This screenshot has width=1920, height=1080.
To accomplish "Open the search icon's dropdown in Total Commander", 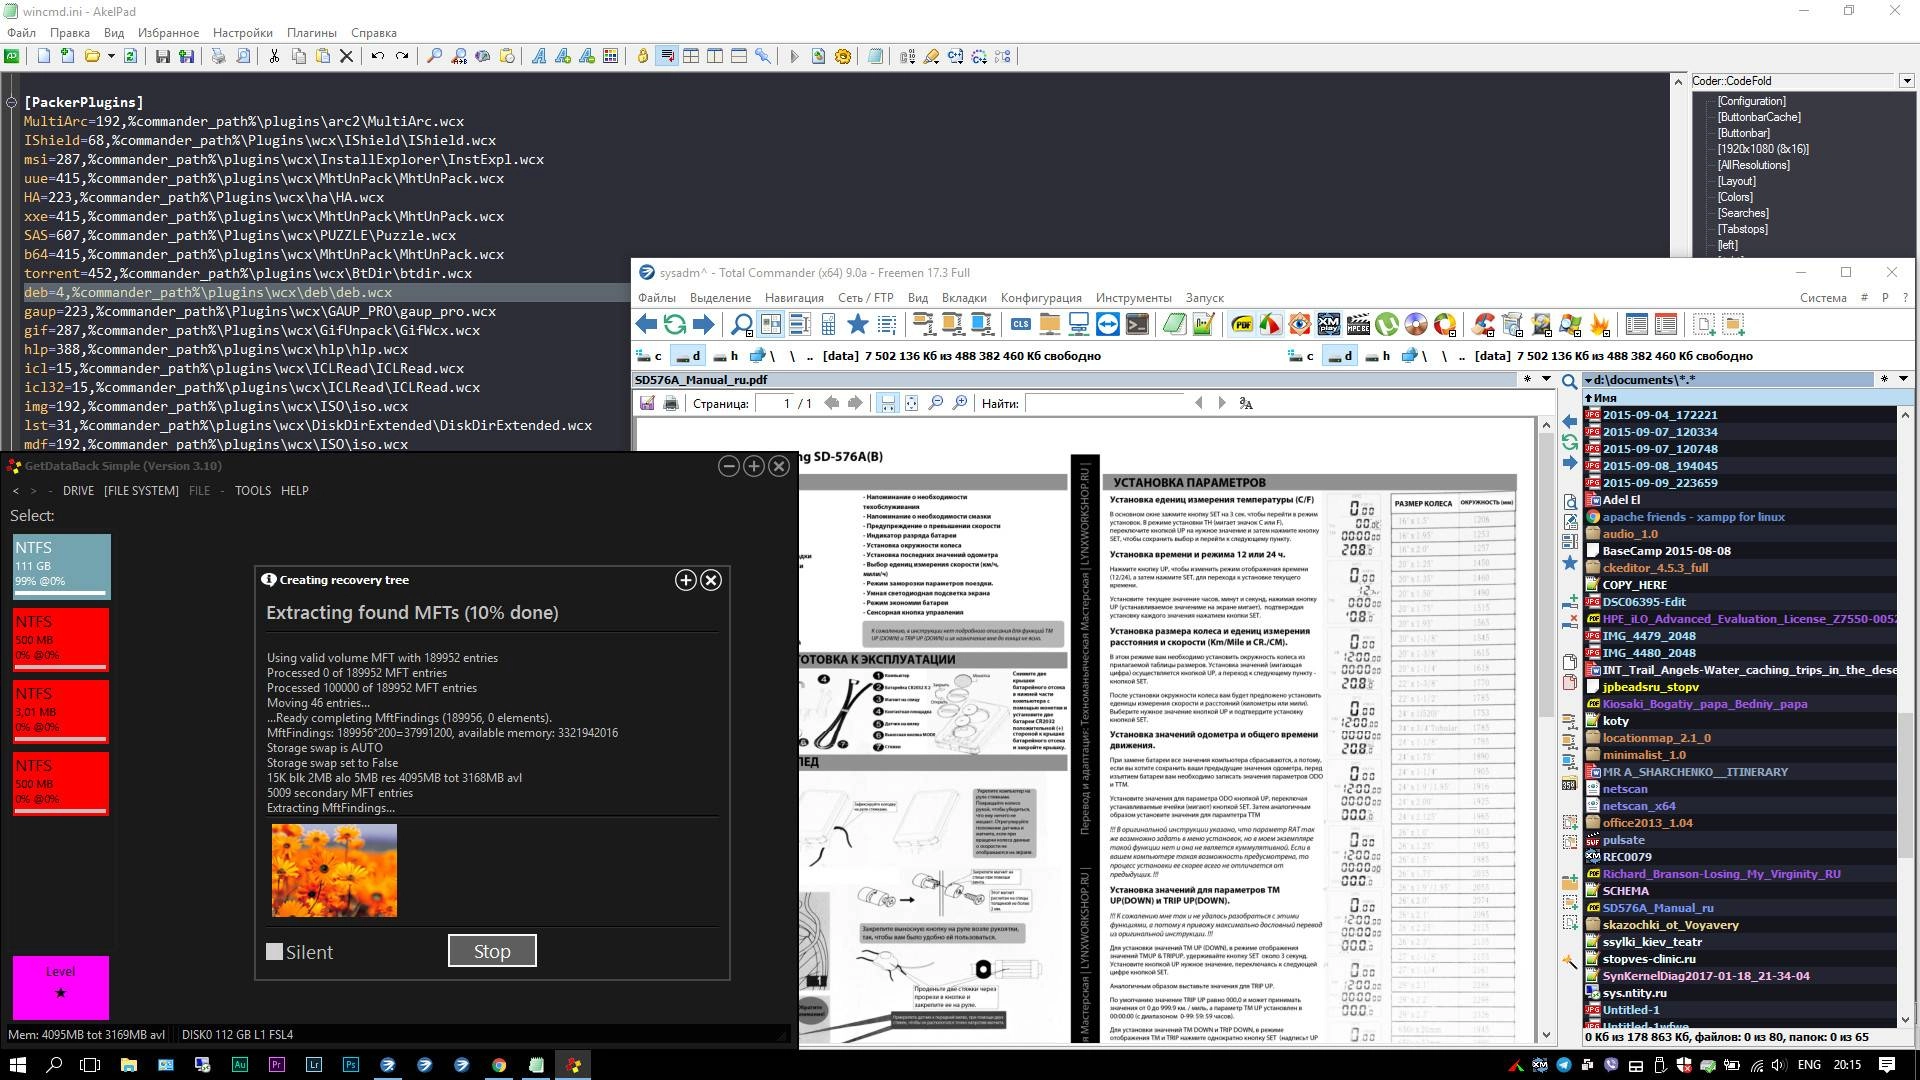I will [749, 333].
